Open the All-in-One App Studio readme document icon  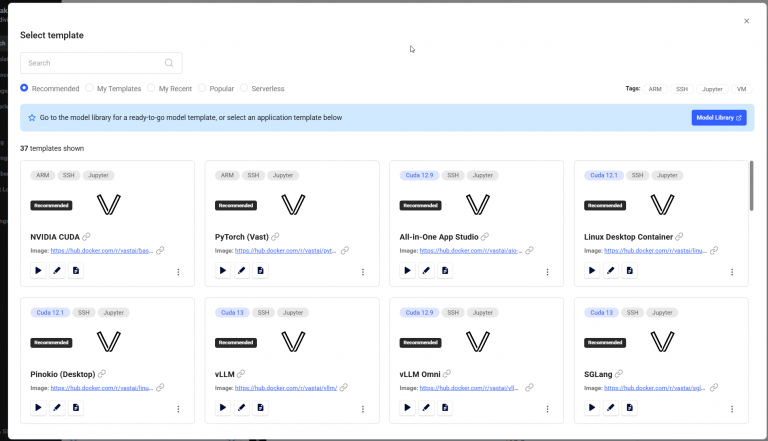(445, 270)
